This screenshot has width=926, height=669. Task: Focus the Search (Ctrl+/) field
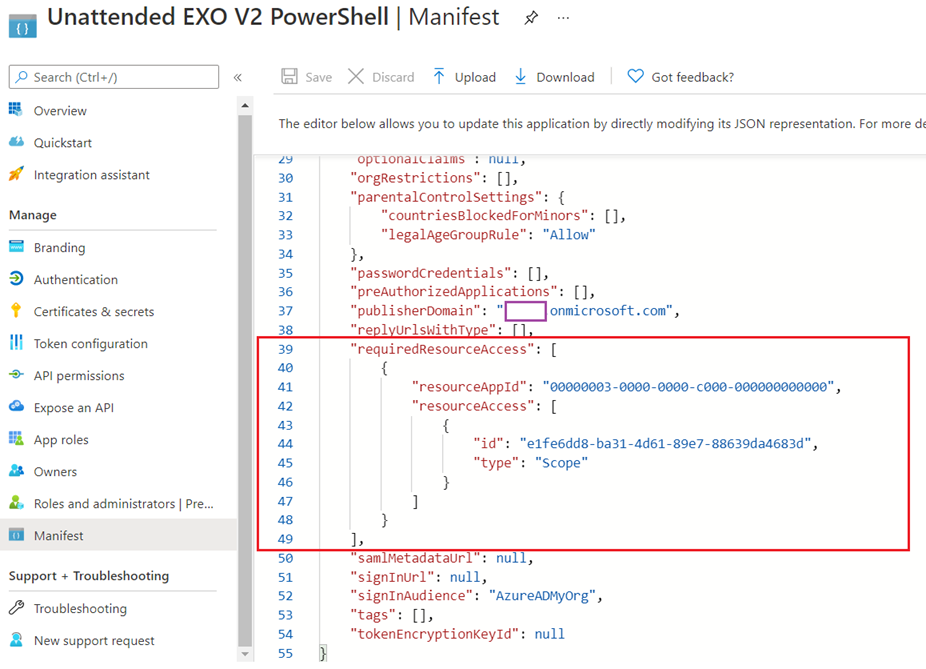(114, 77)
